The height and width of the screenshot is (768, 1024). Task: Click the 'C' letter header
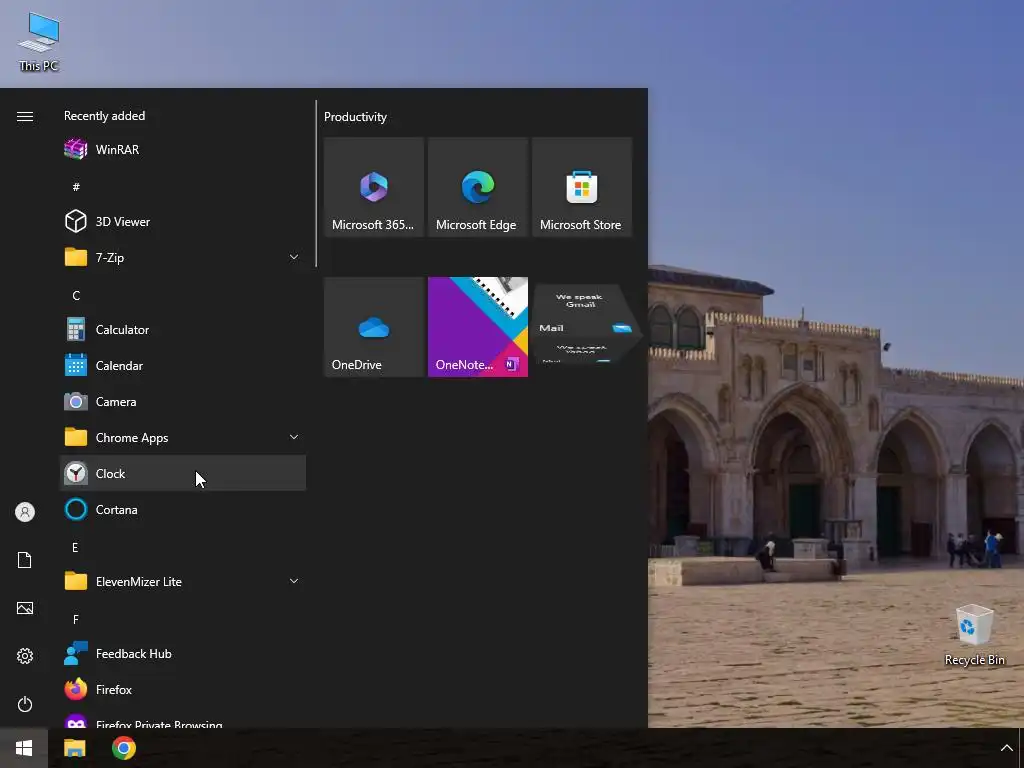(x=76, y=295)
